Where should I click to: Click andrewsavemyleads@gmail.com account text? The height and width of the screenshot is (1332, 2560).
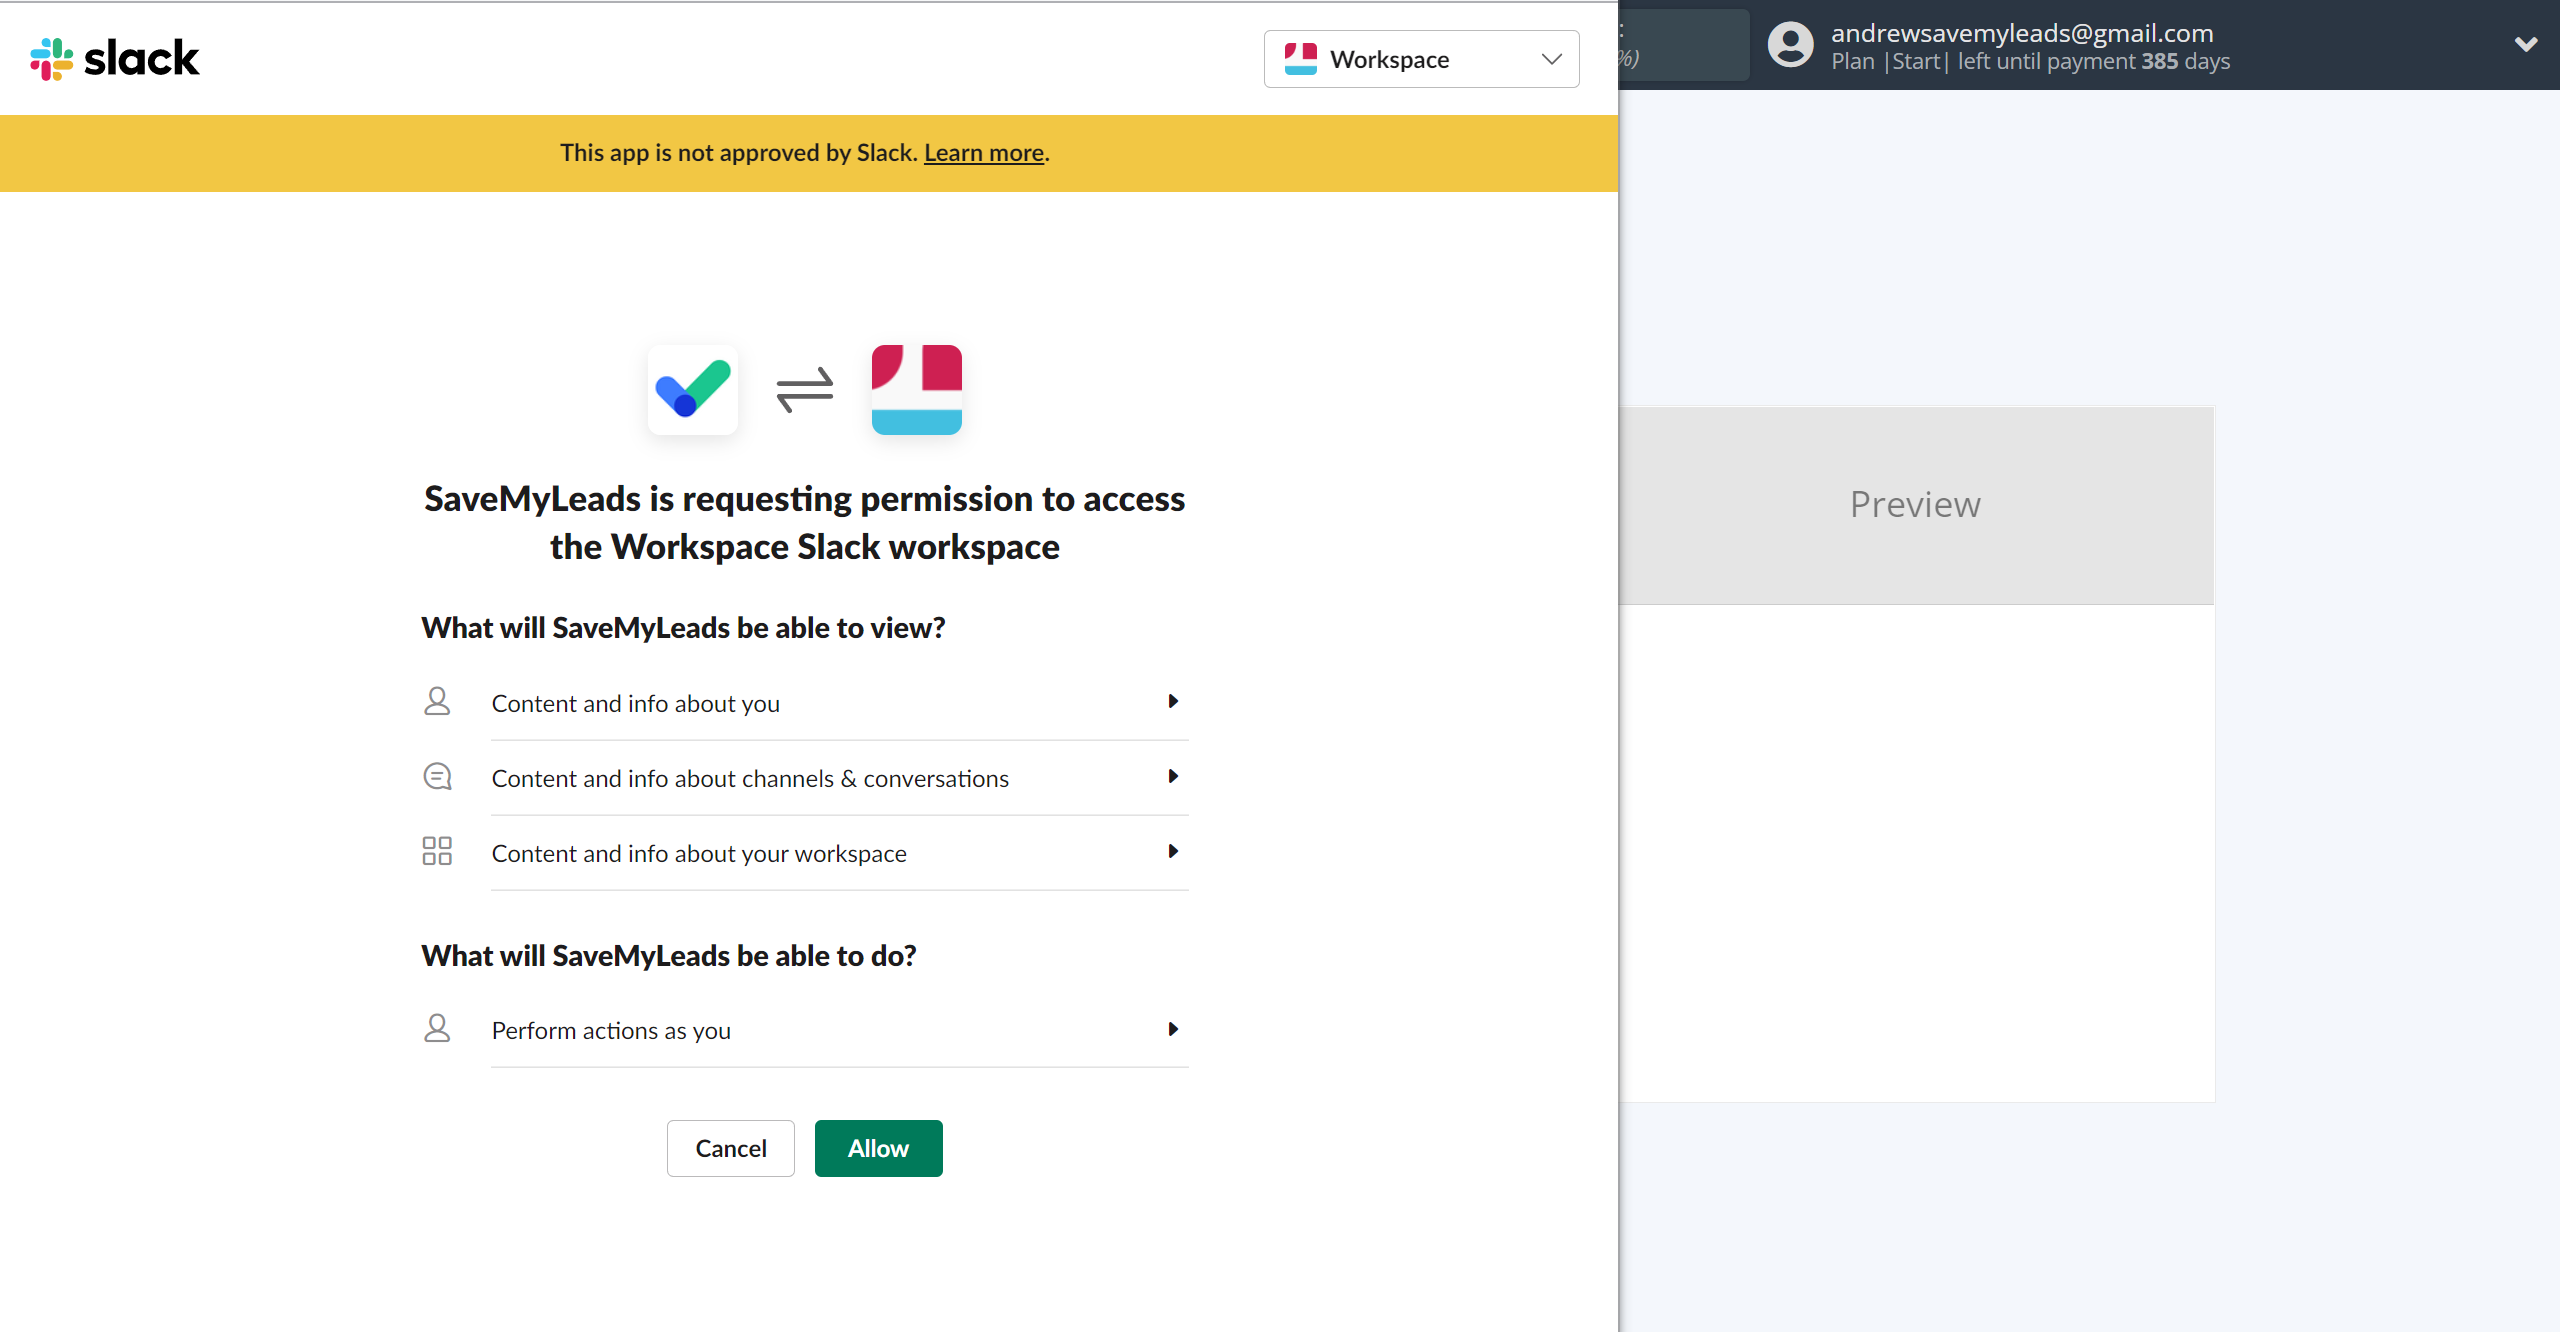2022,33
